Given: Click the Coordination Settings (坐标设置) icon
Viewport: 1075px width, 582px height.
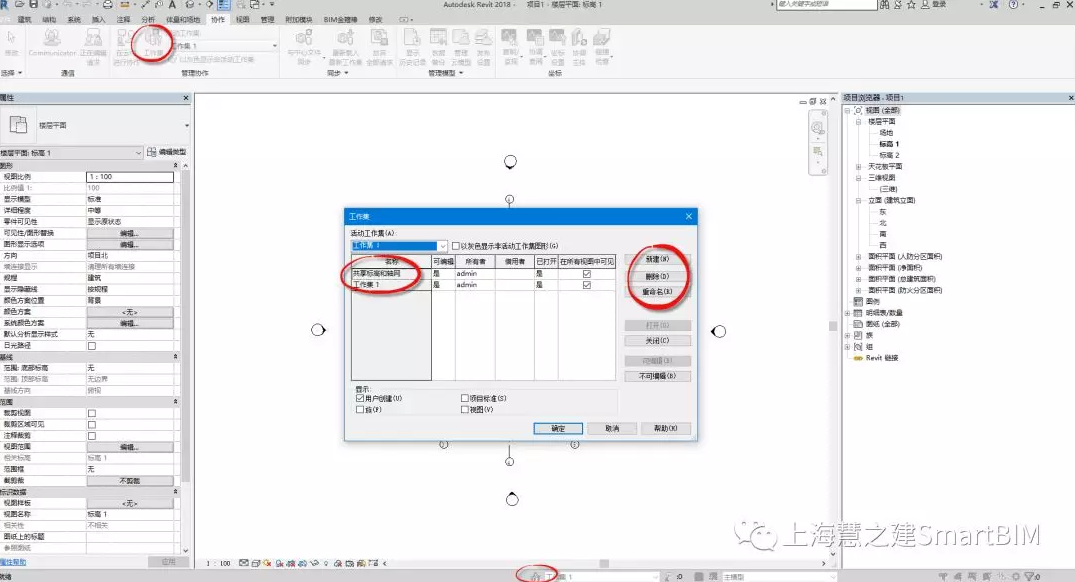Looking at the screenshot, I should click(x=557, y=38).
